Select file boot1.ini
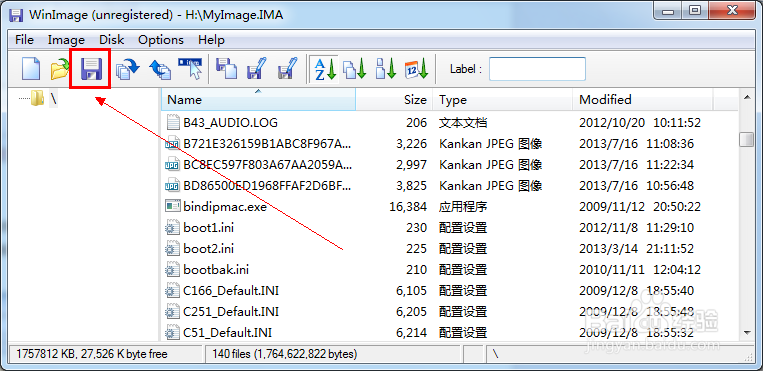The height and width of the screenshot is (371, 763). pyautogui.click(x=209, y=227)
